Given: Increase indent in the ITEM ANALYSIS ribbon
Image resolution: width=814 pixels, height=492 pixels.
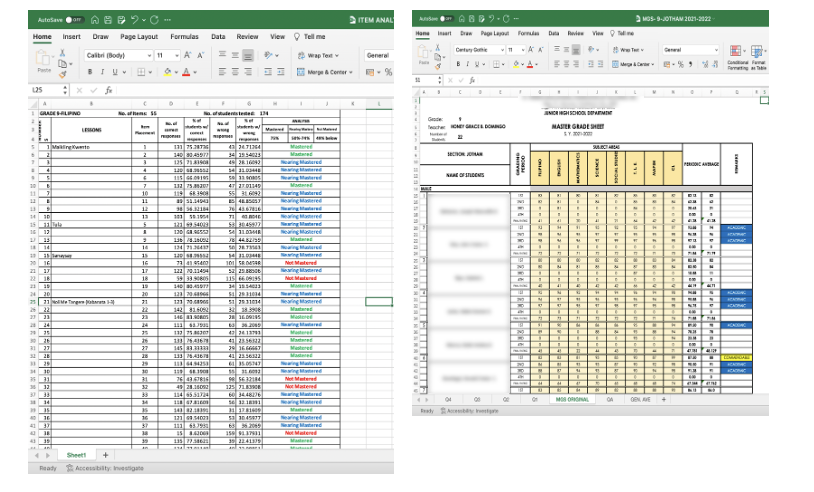Looking at the screenshot, I should pos(281,72).
